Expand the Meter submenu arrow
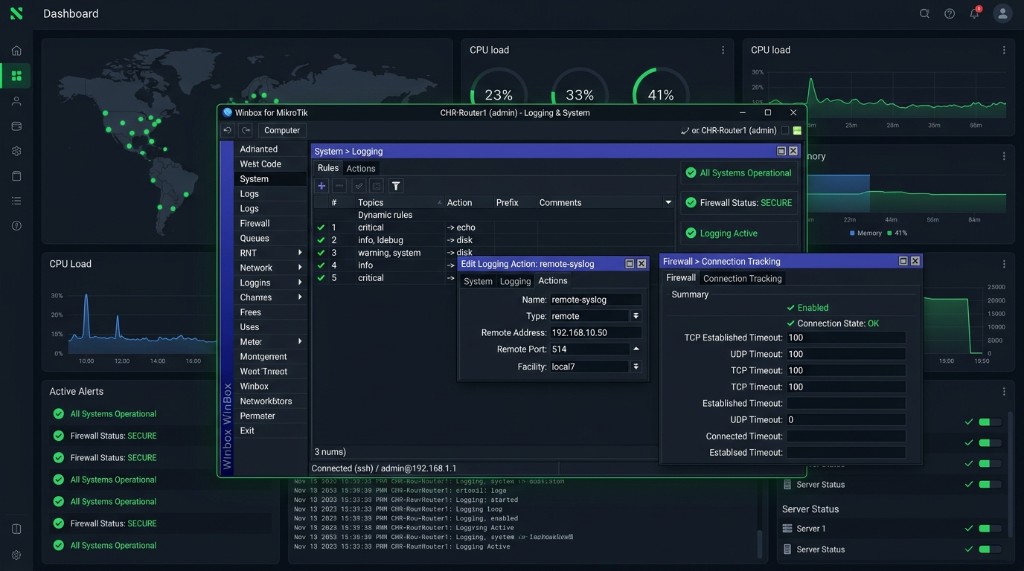 click(300, 342)
